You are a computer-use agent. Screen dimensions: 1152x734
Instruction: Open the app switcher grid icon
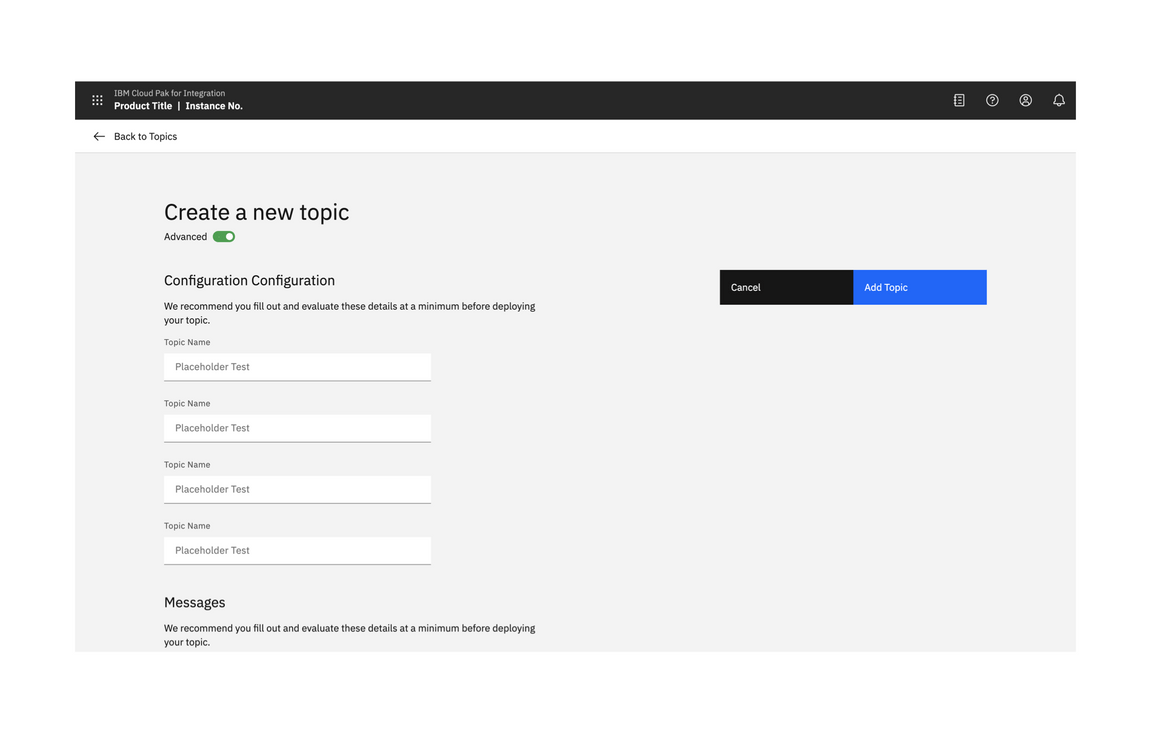click(x=97, y=100)
